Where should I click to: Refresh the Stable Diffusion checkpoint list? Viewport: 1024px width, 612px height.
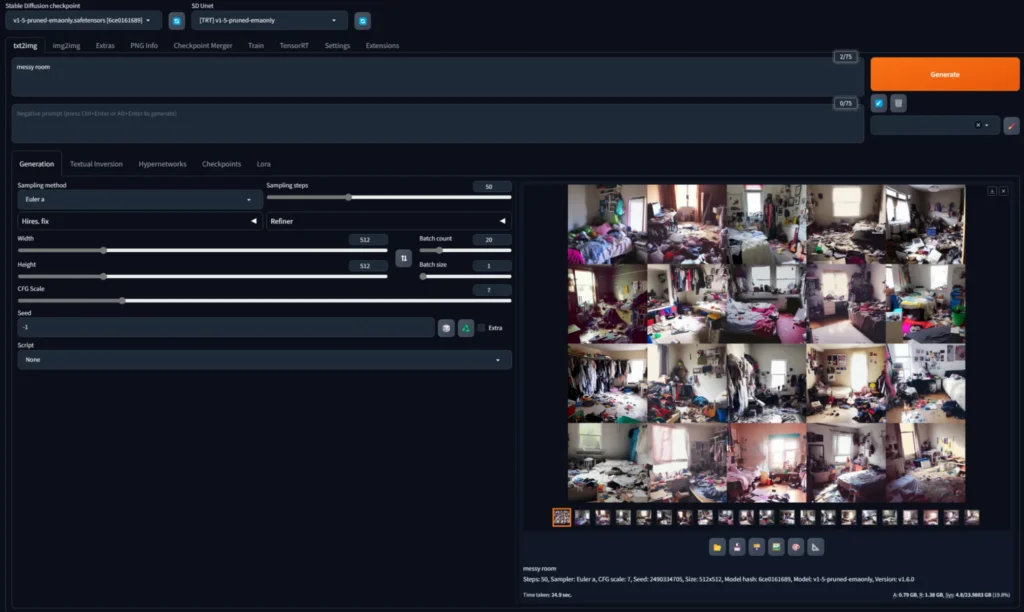tap(176, 20)
